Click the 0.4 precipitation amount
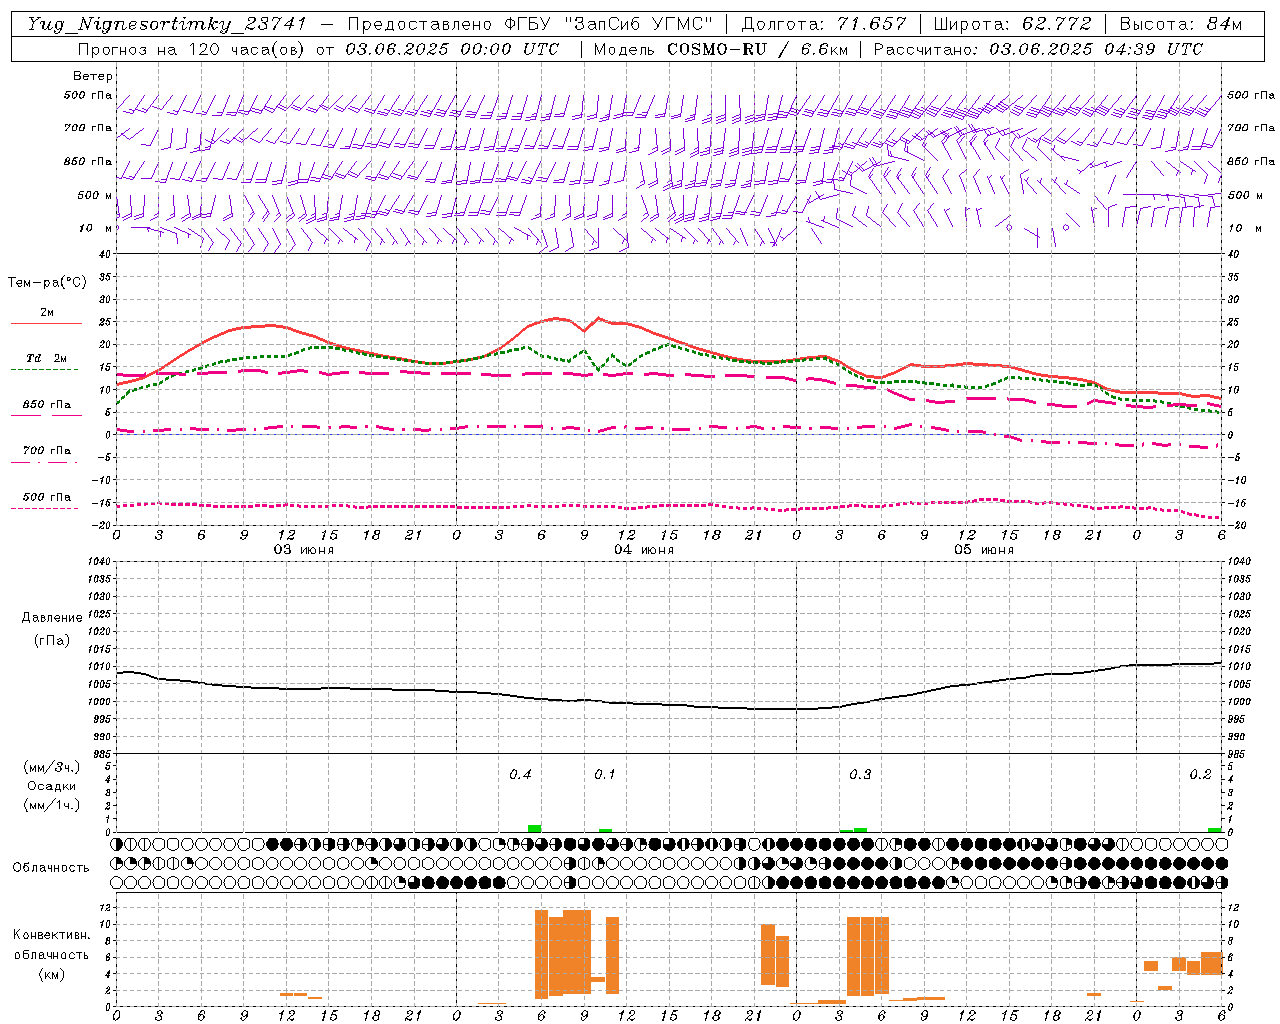Image resolution: width=1280 pixels, height=1024 pixels. 520,775
